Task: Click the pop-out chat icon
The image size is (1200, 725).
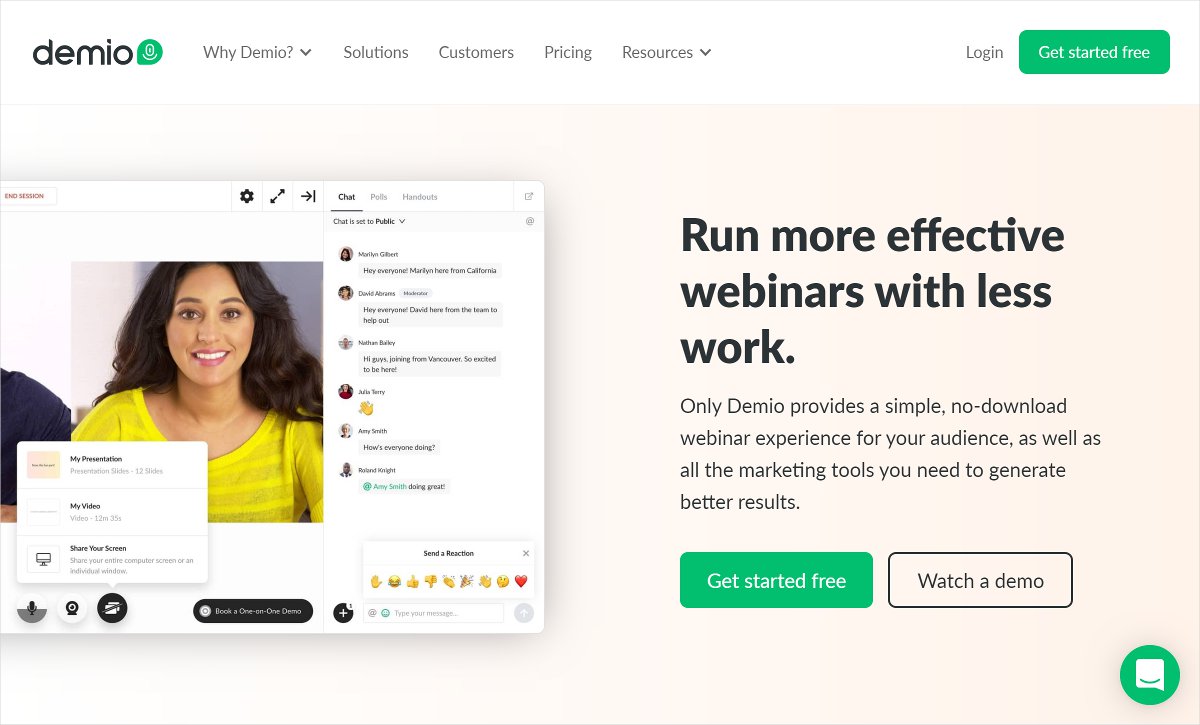Action: 529,196
